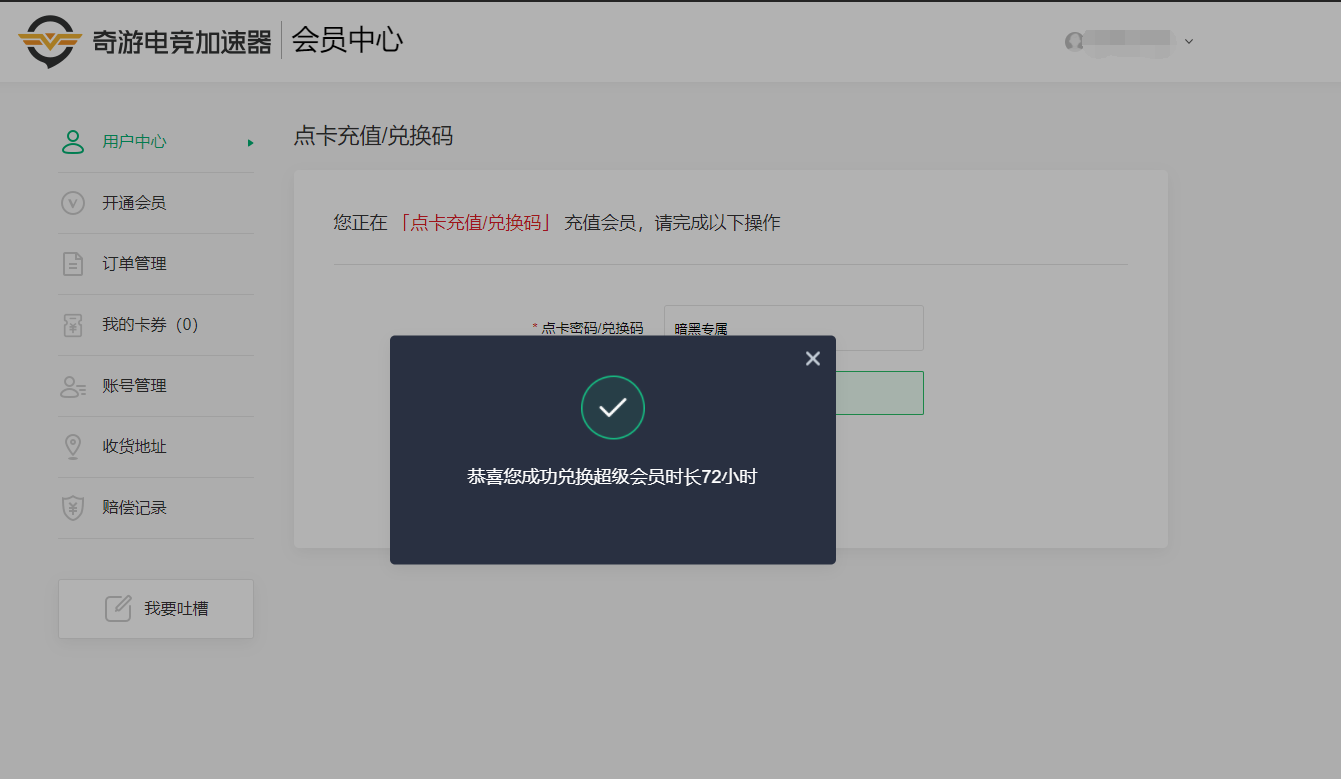The width and height of the screenshot is (1341, 779).
Task: Click the green submit button behind the dialog
Action: point(878,393)
